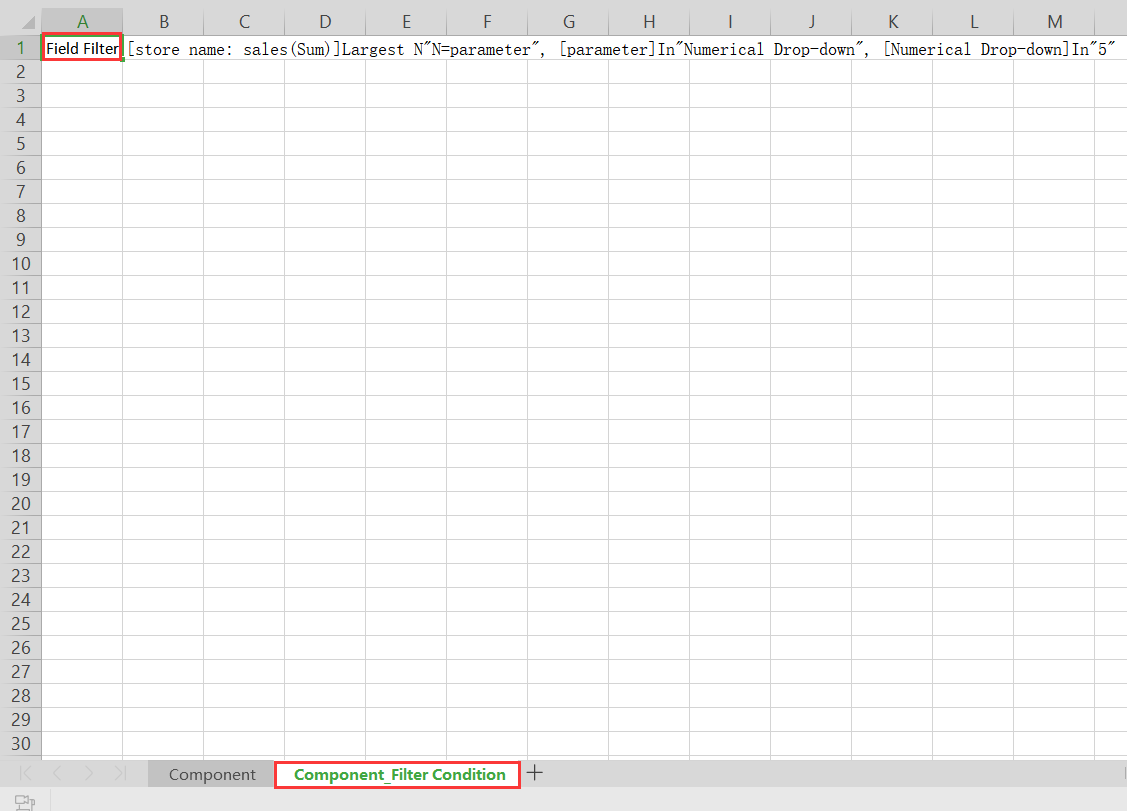Screen dimensions: 1127x811
Task: Go to previous sheet arrow
Action: [58, 773]
